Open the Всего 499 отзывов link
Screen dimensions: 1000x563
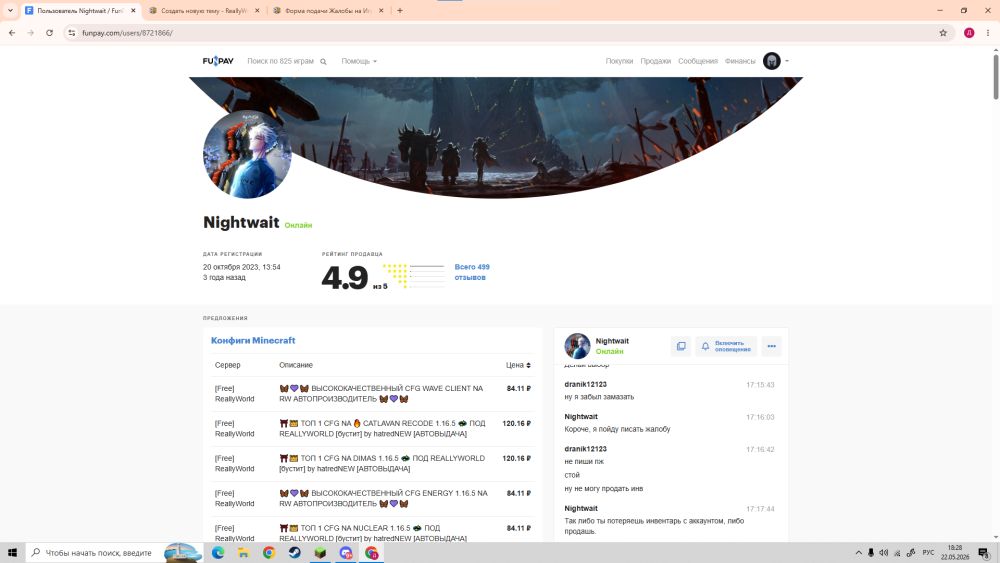(472, 272)
